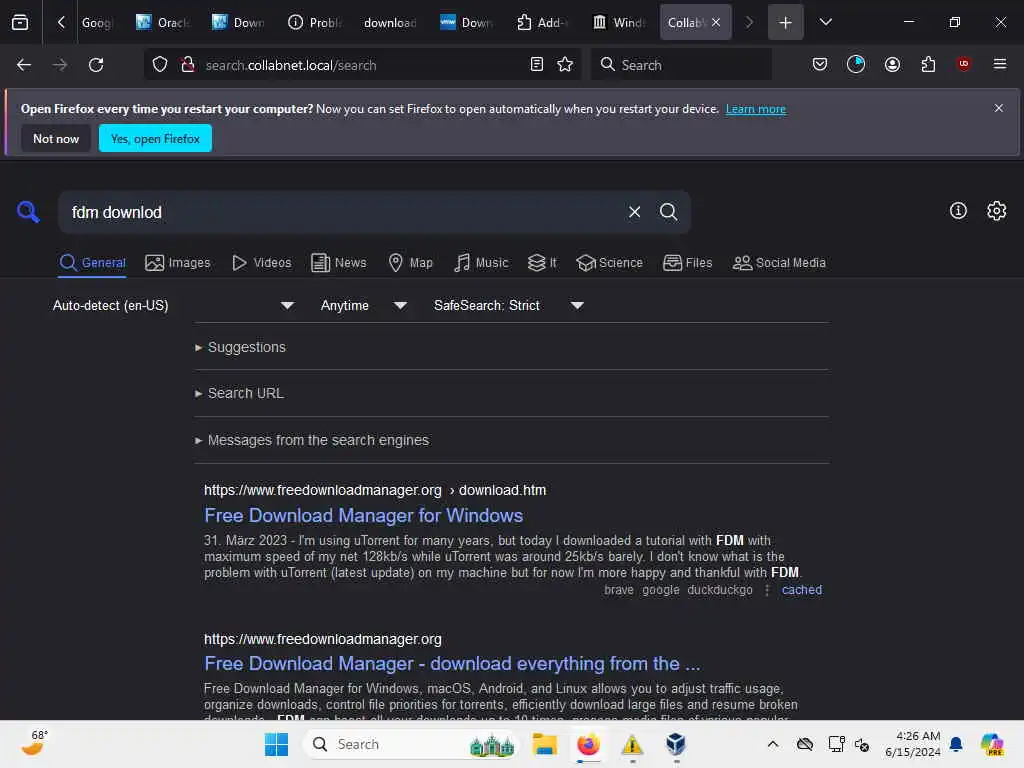Open the Firefox account icon
This screenshot has width=1024, height=768.
point(892,65)
